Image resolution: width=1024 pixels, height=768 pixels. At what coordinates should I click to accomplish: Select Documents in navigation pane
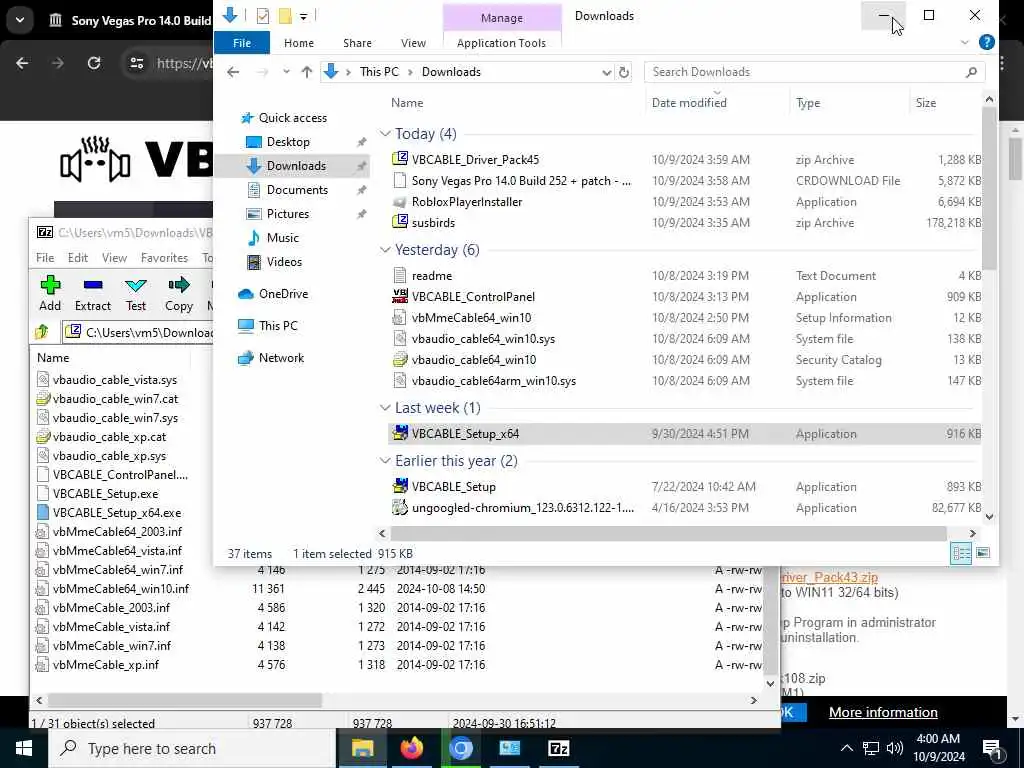(x=297, y=190)
